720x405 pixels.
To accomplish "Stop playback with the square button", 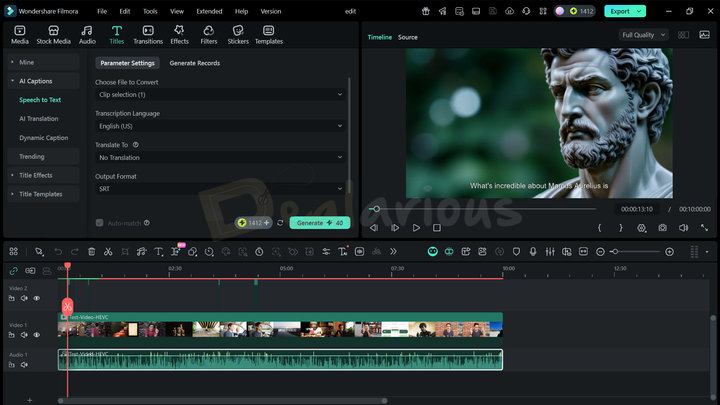I will 437,228.
